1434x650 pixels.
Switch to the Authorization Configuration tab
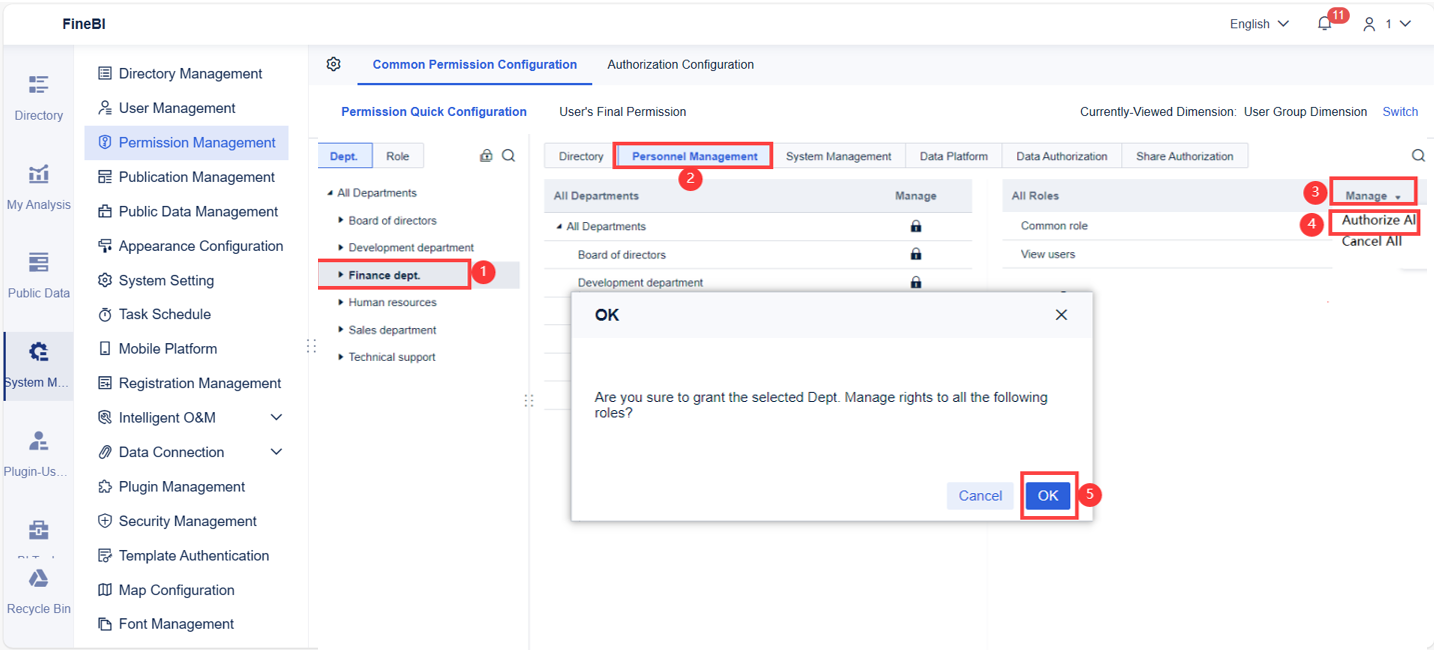680,64
